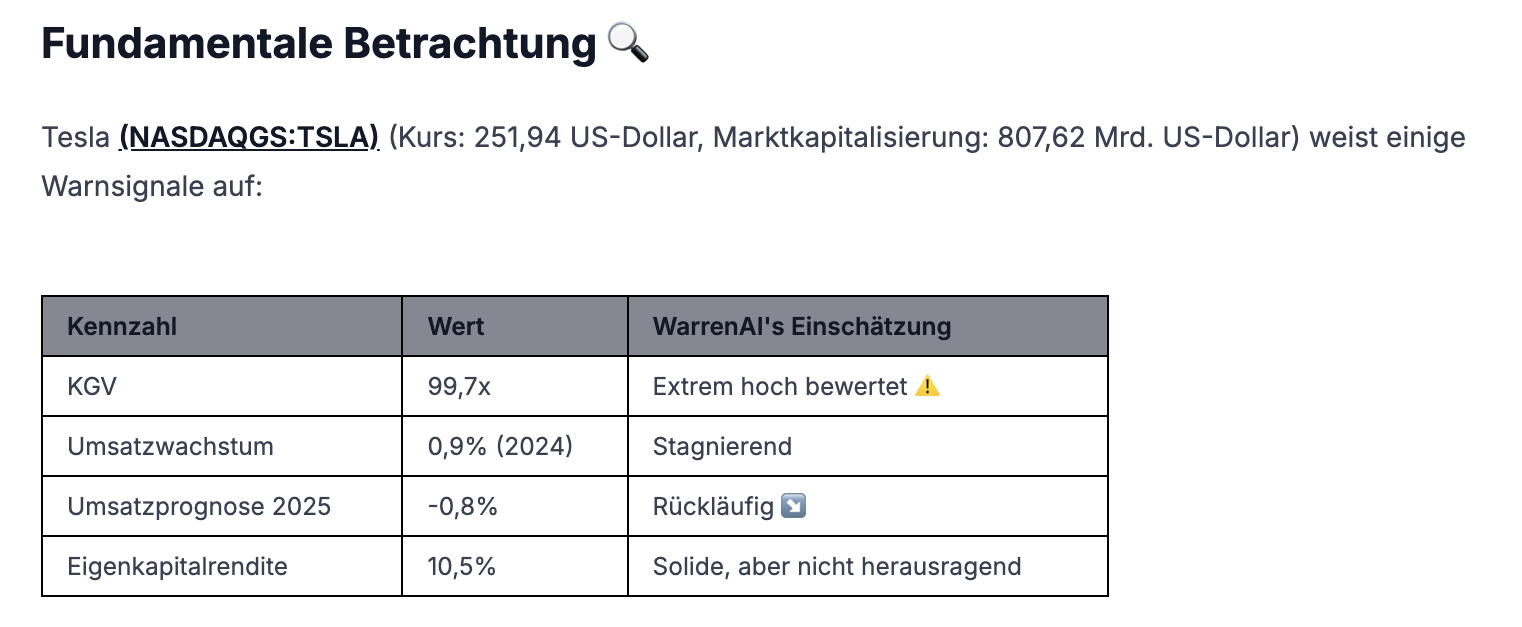Image resolution: width=1522 pixels, height=627 pixels.
Task: Open the (NASDAQGS:TSLA) stock link
Action: (249, 136)
